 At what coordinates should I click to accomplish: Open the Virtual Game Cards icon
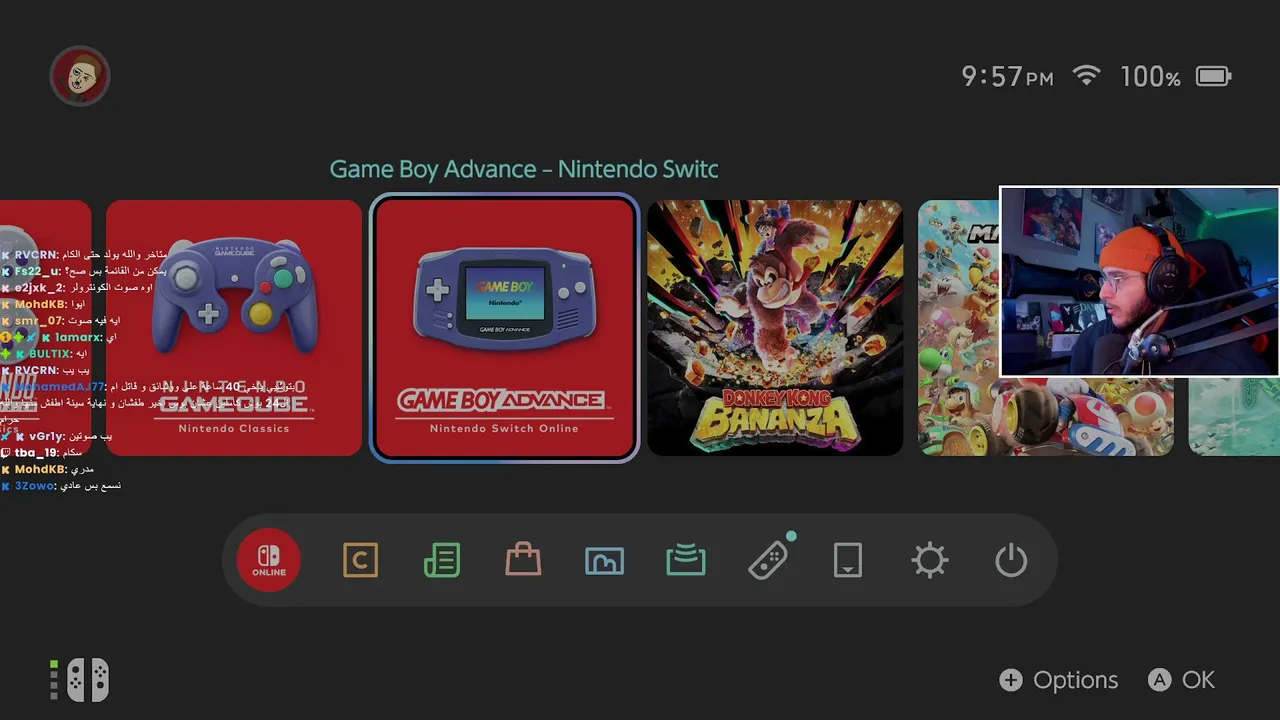[x=848, y=560]
